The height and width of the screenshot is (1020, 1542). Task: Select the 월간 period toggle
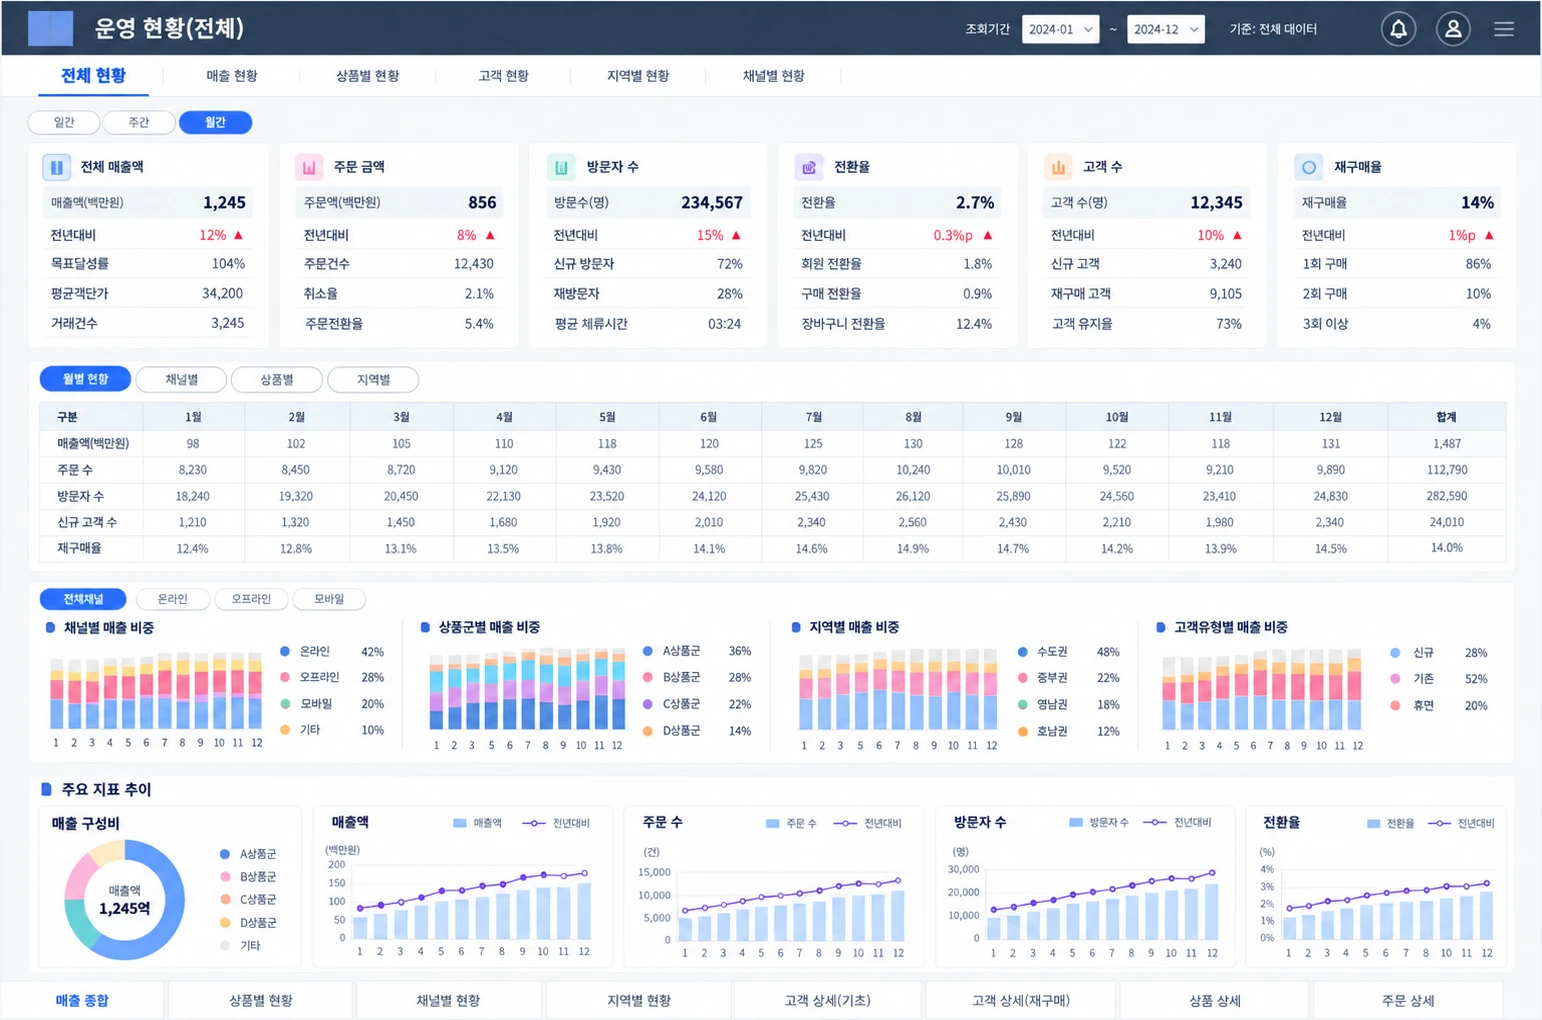click(215, 122)
